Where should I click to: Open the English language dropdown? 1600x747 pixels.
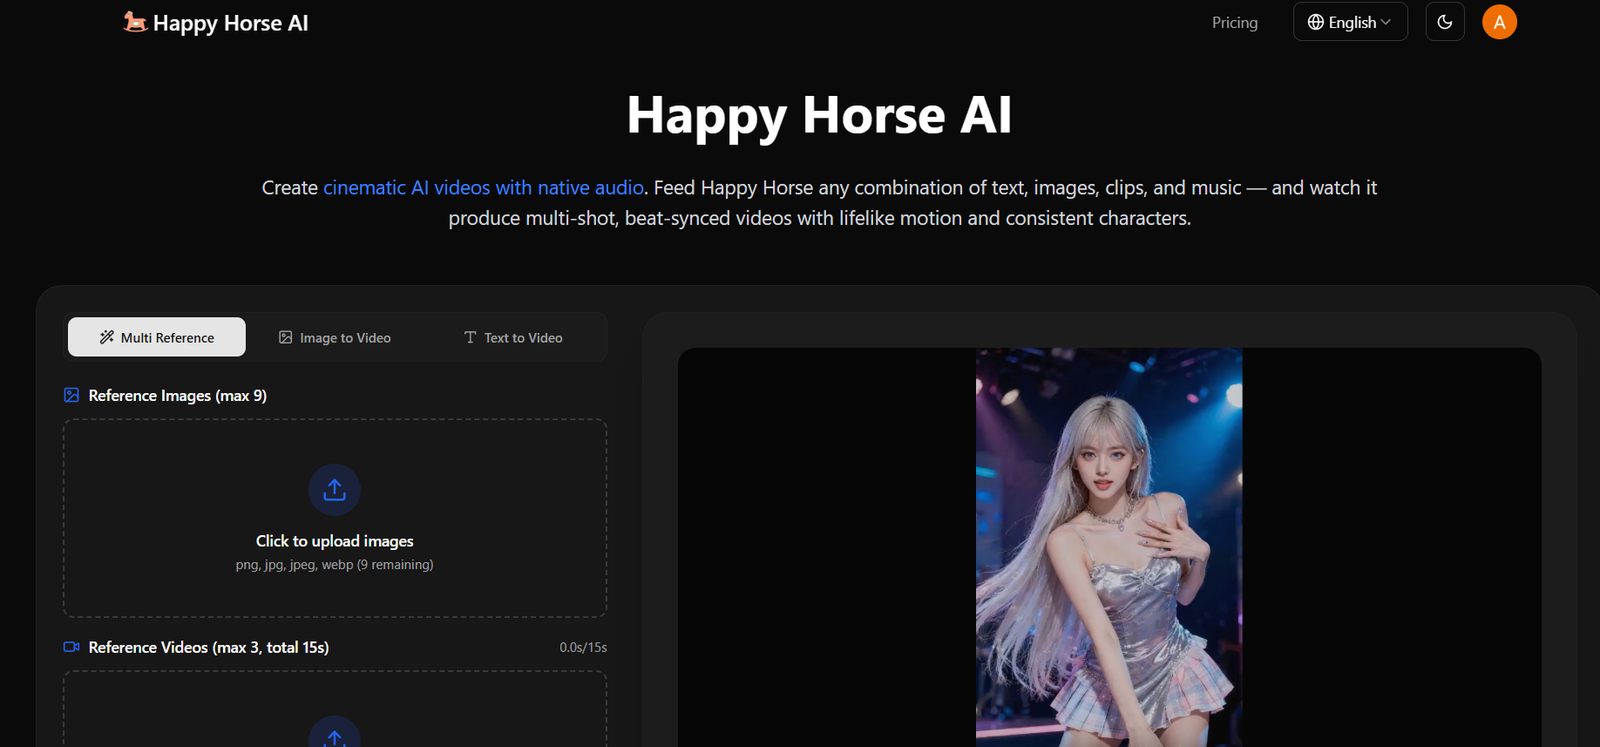[1350, 22]
